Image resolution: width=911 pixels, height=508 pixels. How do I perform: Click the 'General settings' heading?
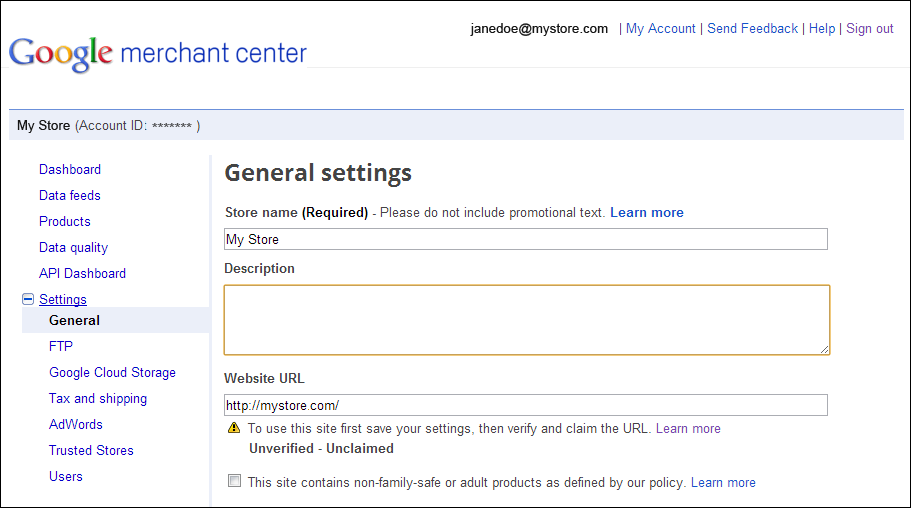pos(318,173)
